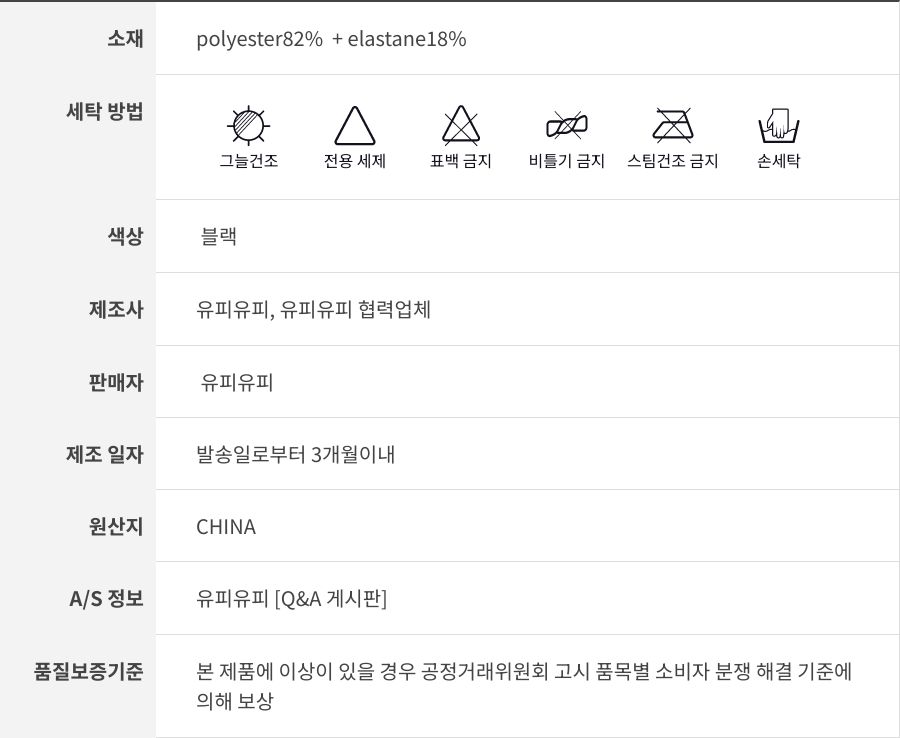The height and width of the screenshot is (738, 900).
Task: Click the 블랙 color value
Action: [x=219, y=237]
